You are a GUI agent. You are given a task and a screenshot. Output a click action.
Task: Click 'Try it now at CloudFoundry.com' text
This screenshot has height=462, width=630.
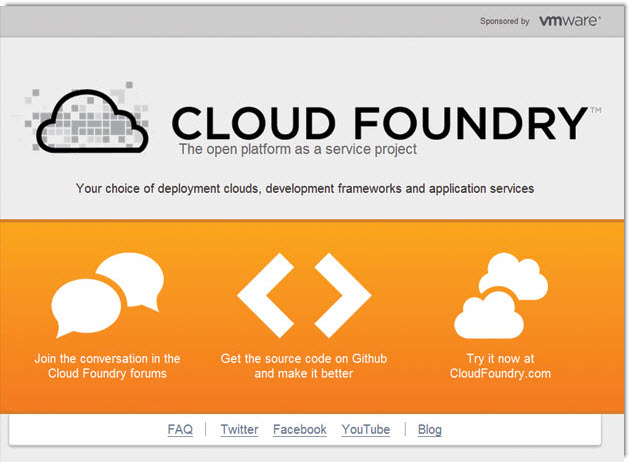(500, 366)
